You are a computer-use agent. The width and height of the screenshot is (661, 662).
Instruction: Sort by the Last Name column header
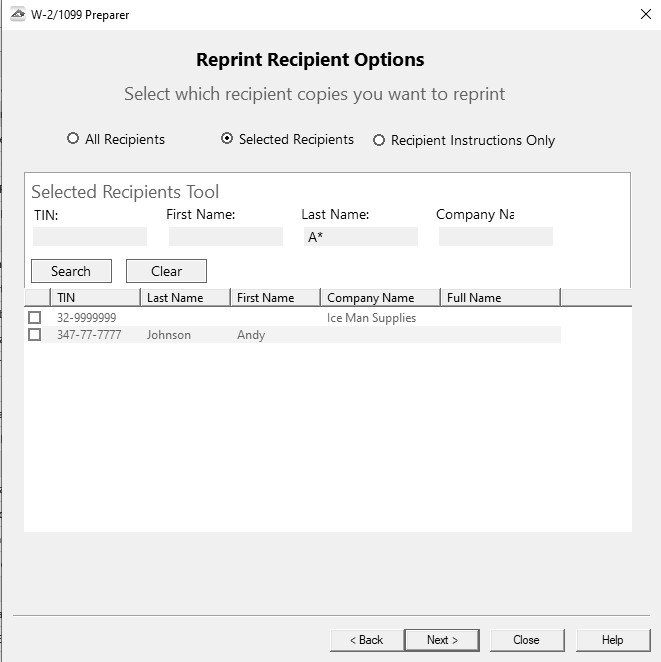[185, 298]
